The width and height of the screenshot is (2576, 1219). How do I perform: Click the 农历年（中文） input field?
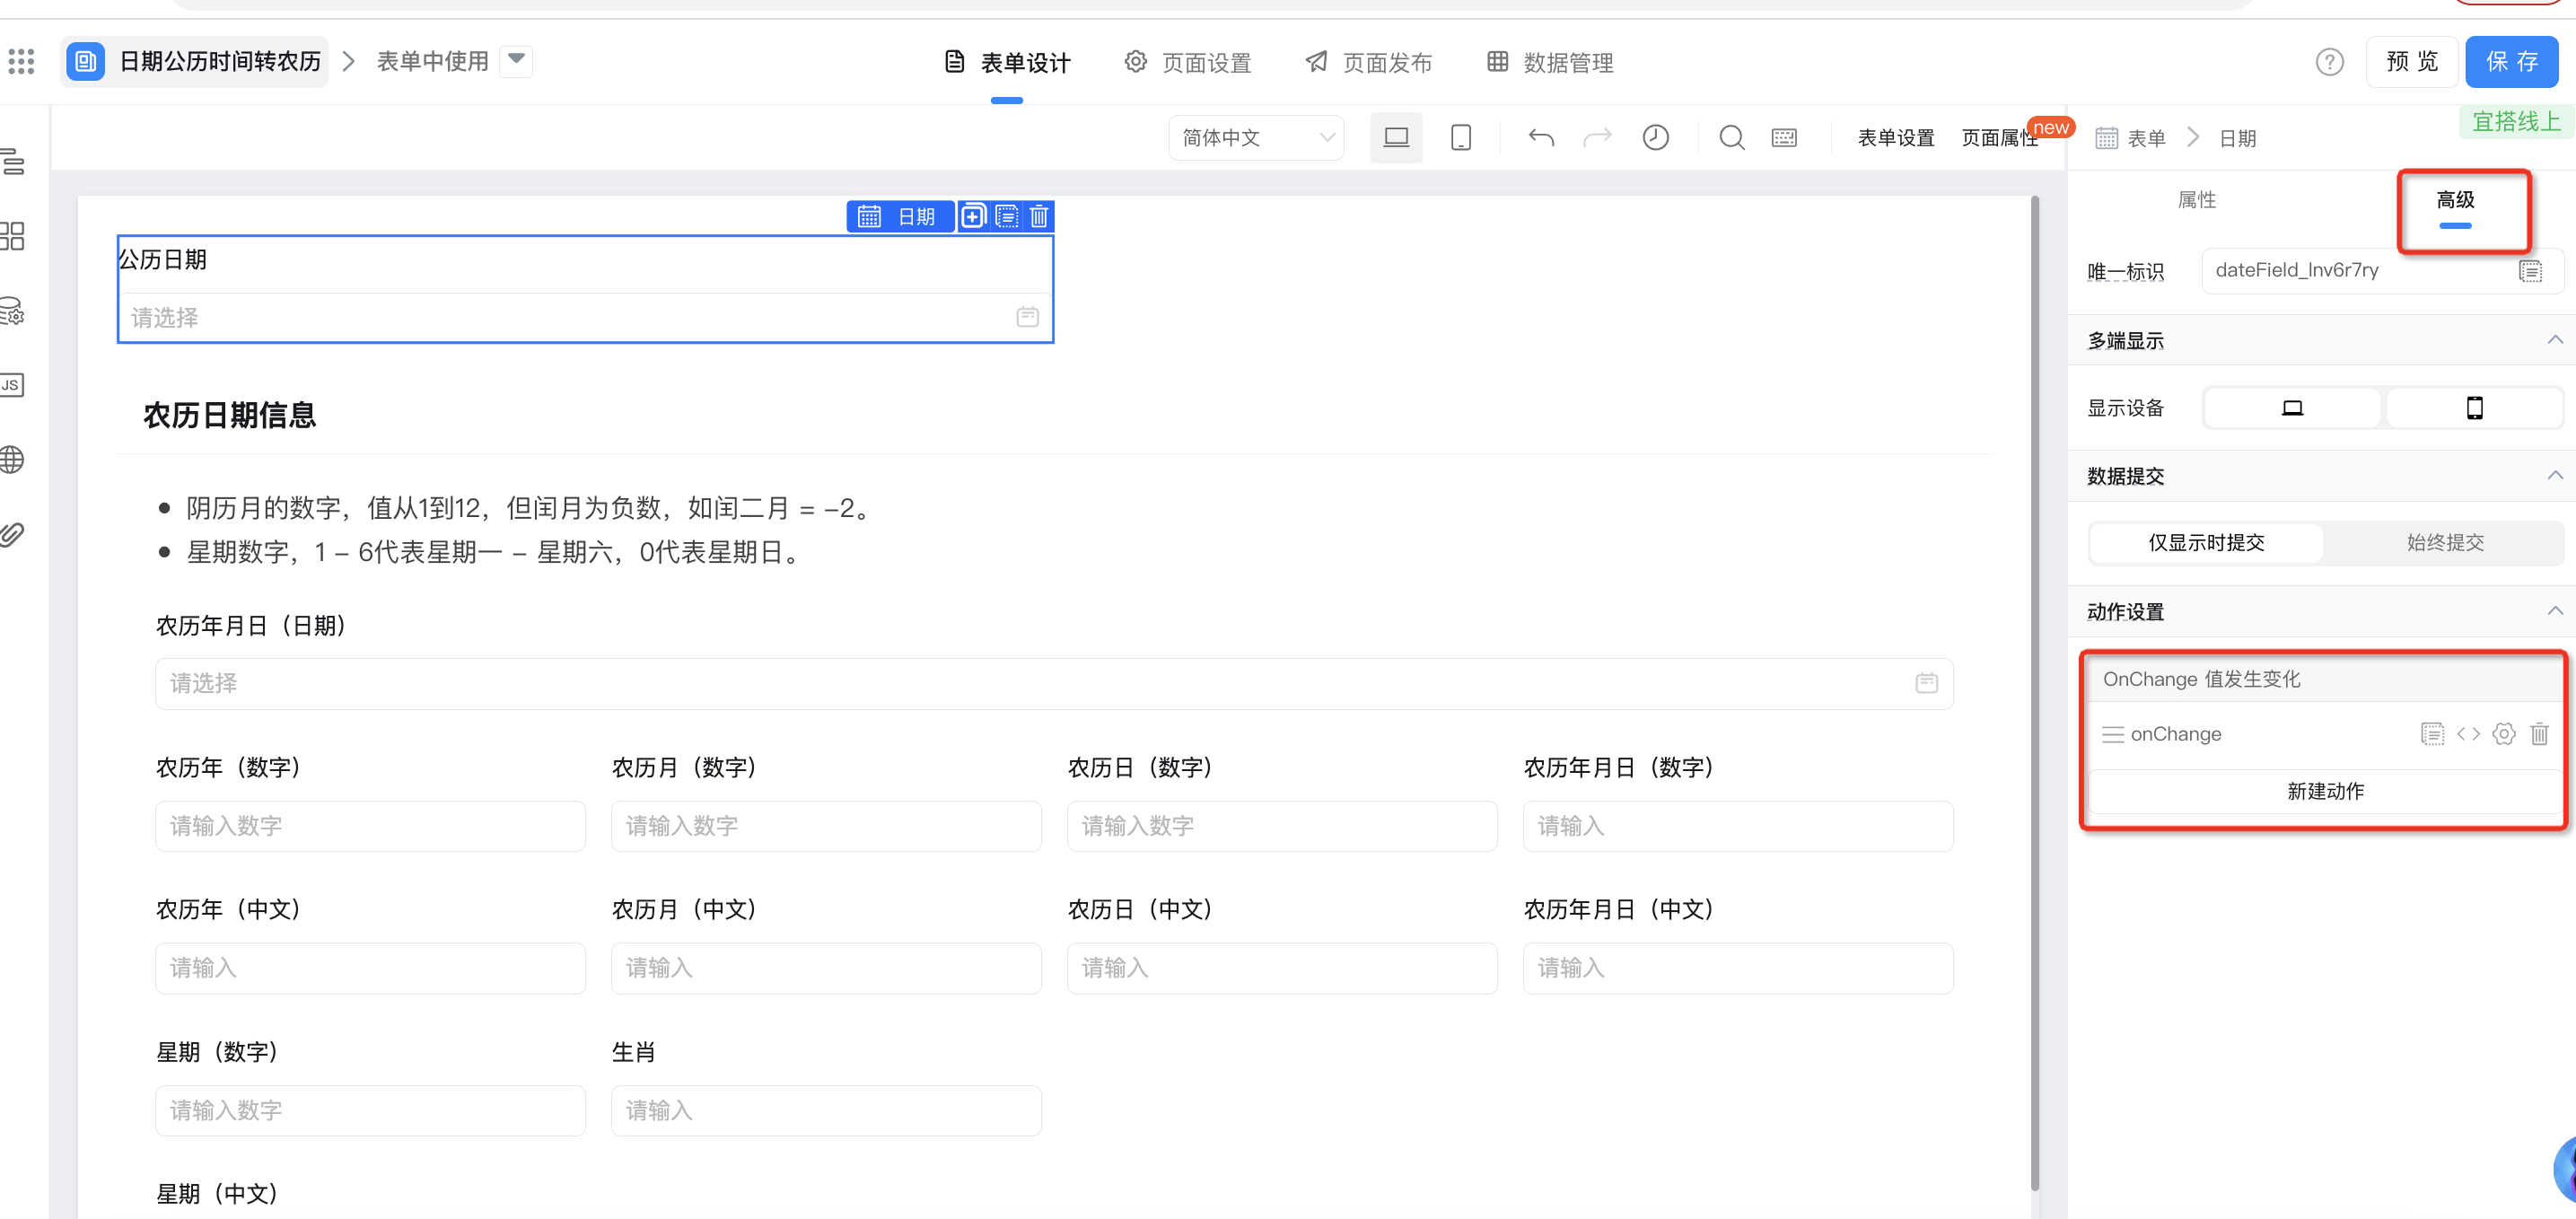370,968
